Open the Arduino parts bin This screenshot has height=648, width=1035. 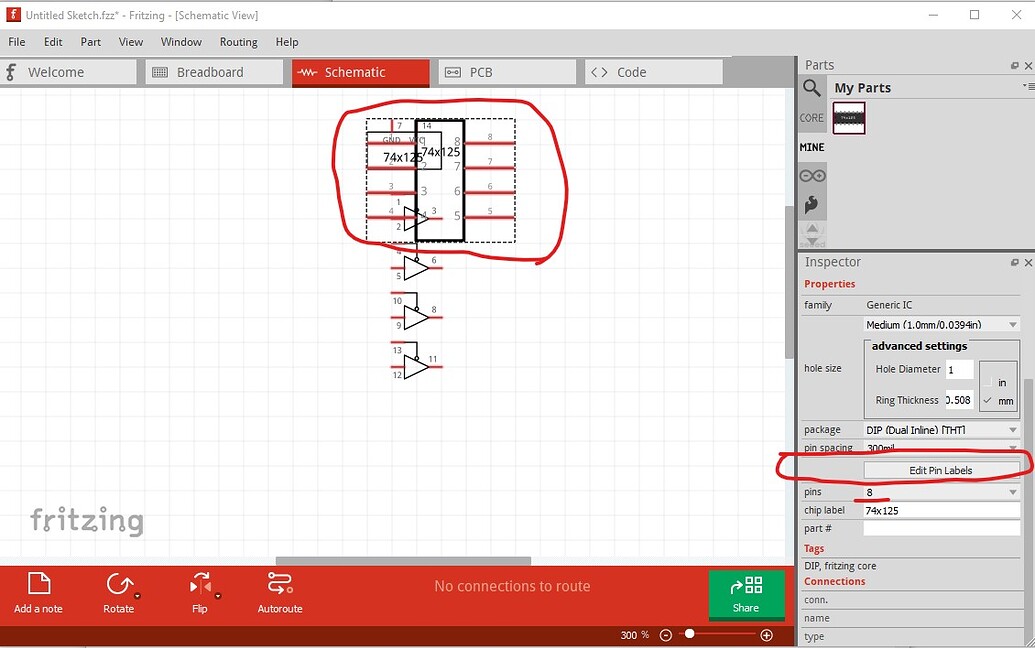pos(813,176)
